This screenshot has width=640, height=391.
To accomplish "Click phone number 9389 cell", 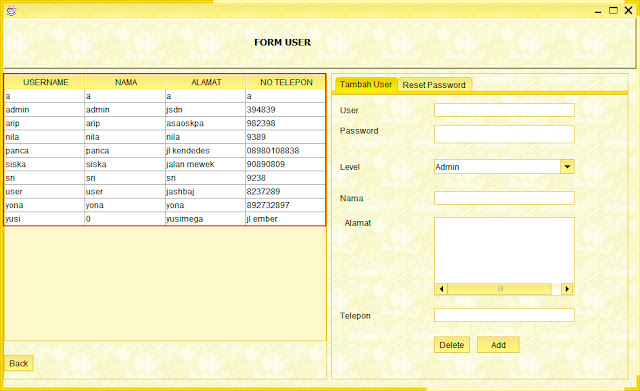I will (285, 137).
